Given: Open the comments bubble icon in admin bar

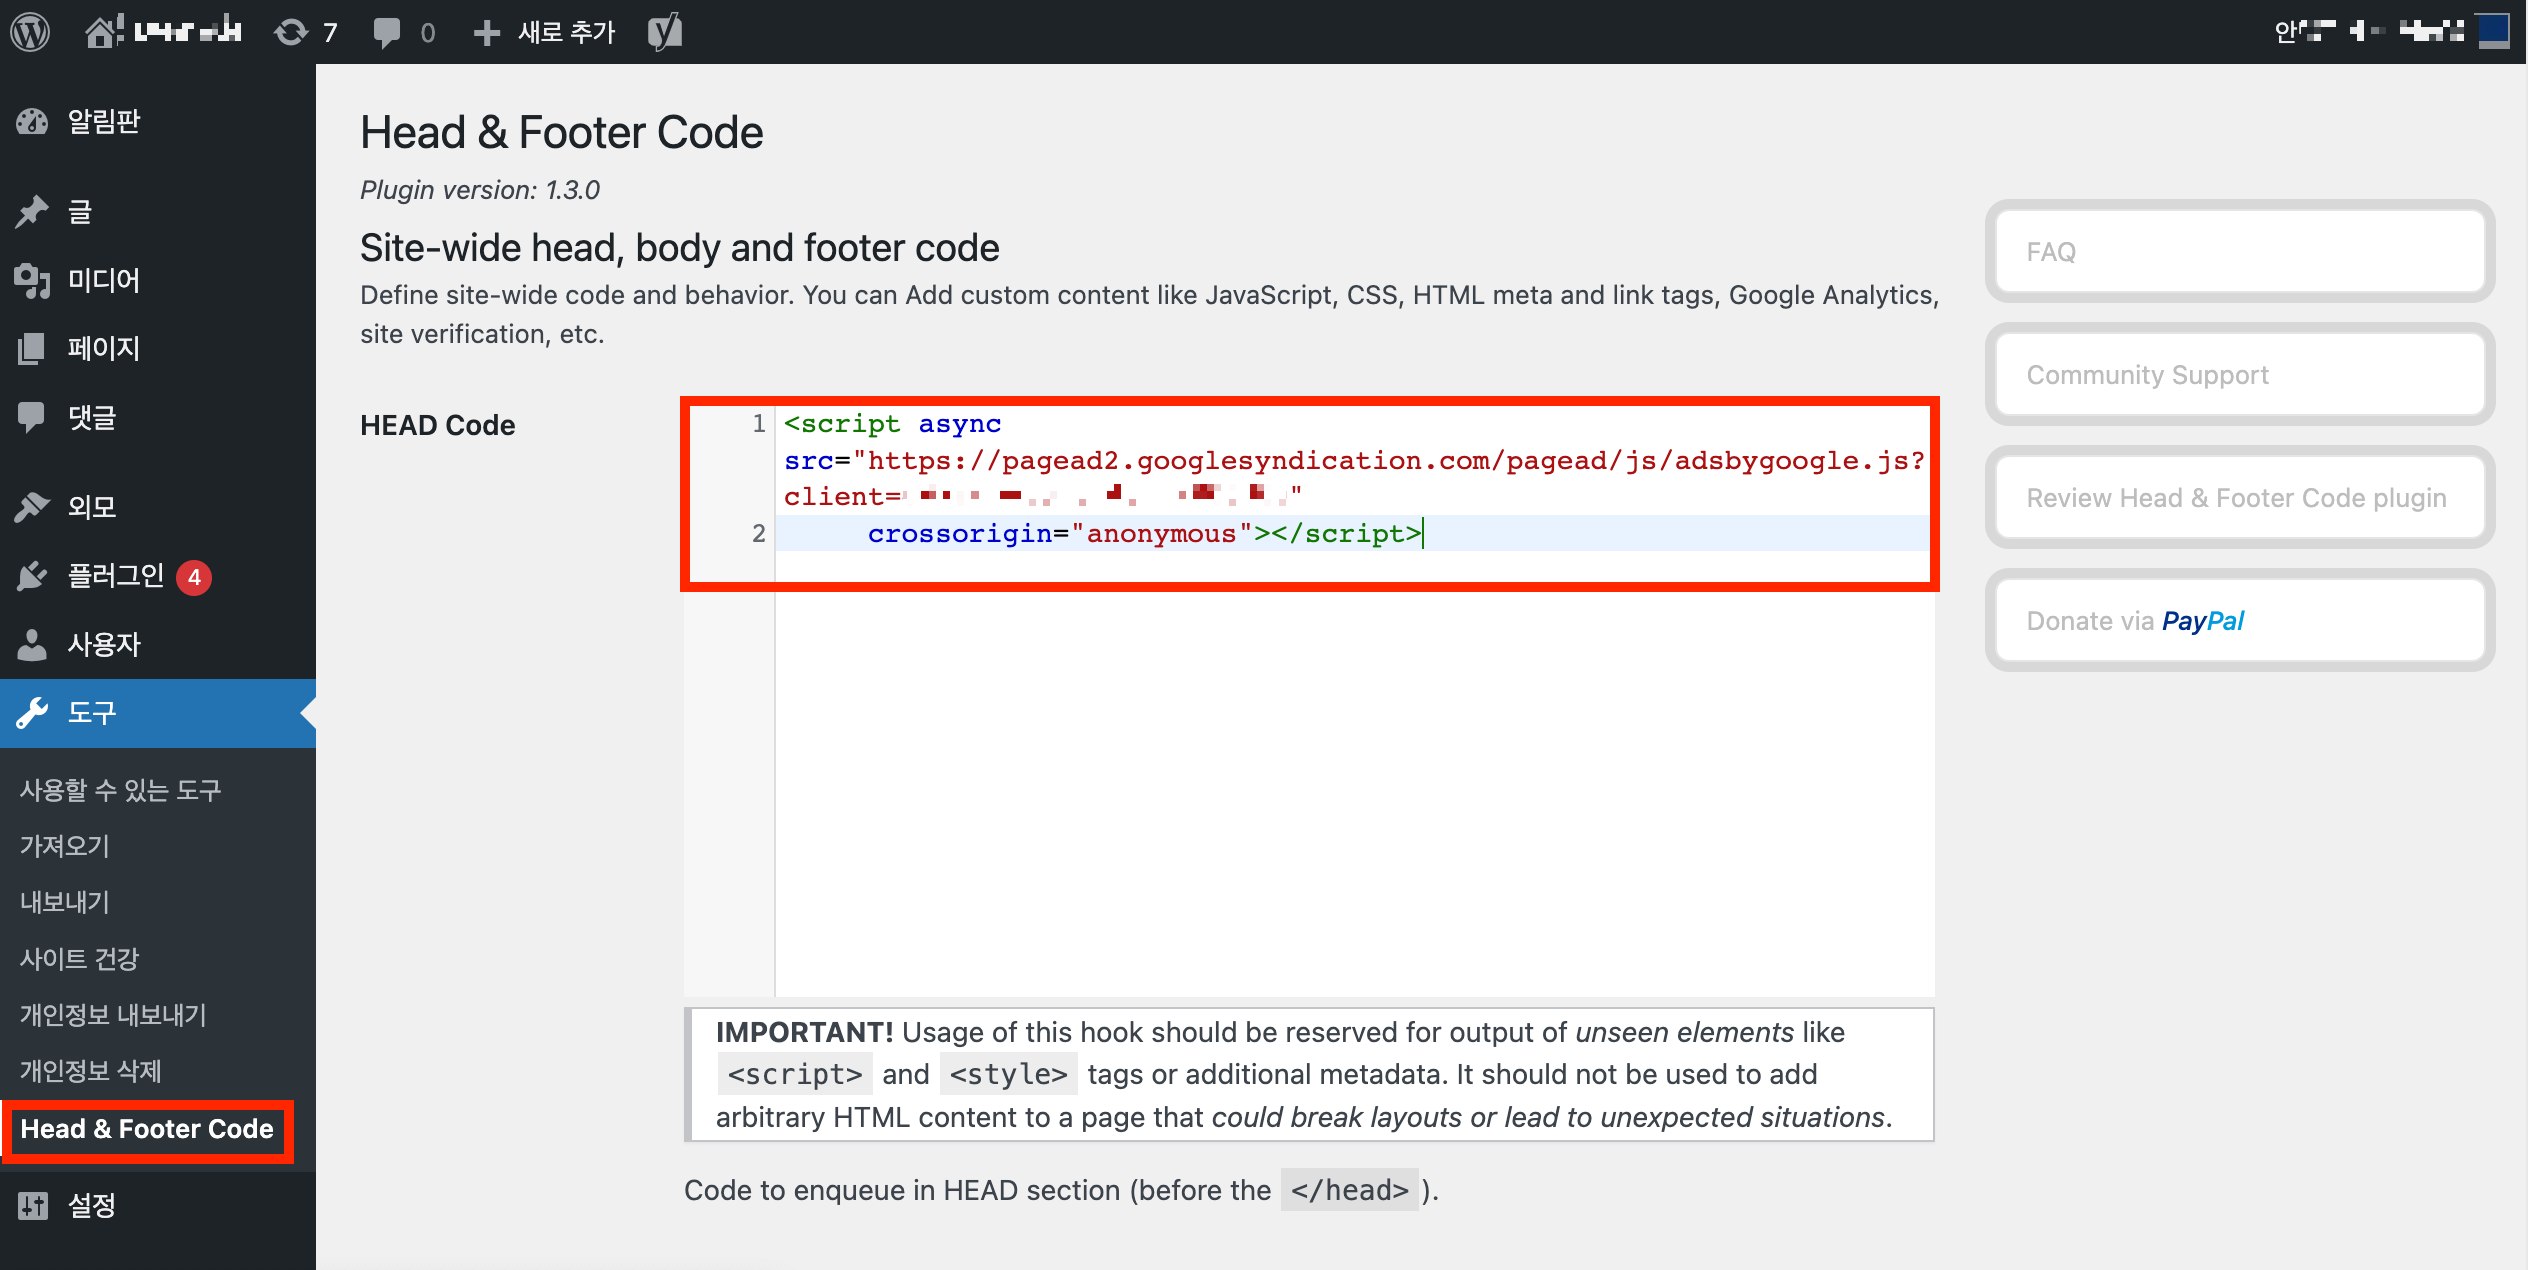Looking at the screenshot, I should pyautogui.click(x=387, y=32).
